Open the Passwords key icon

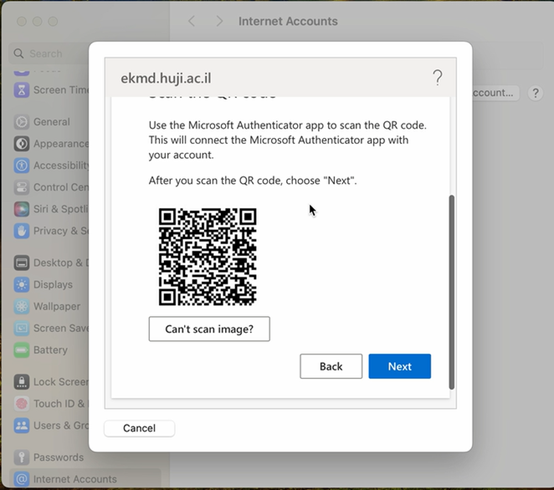point(22,457)
